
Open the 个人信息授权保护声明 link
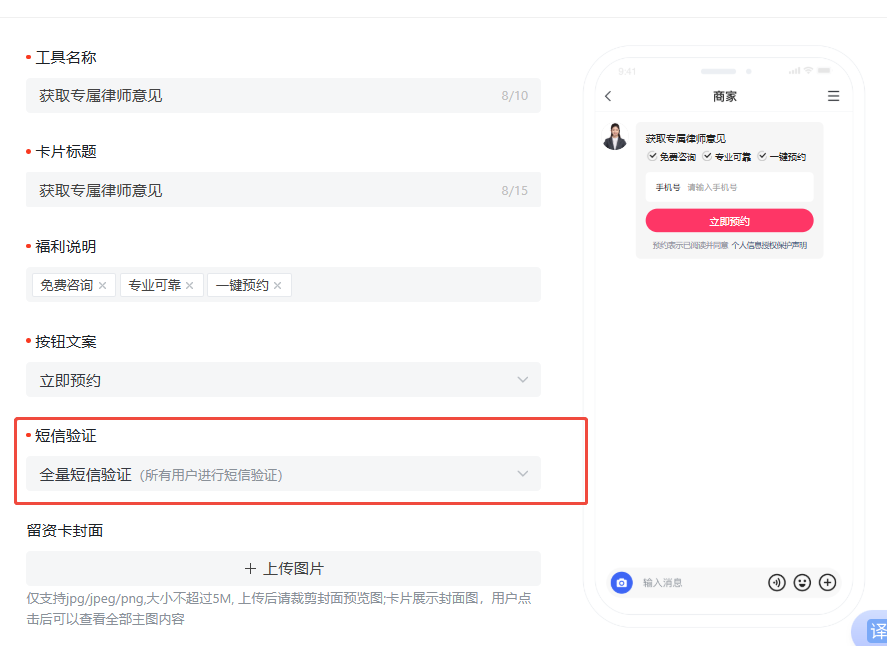click(769, 244)
